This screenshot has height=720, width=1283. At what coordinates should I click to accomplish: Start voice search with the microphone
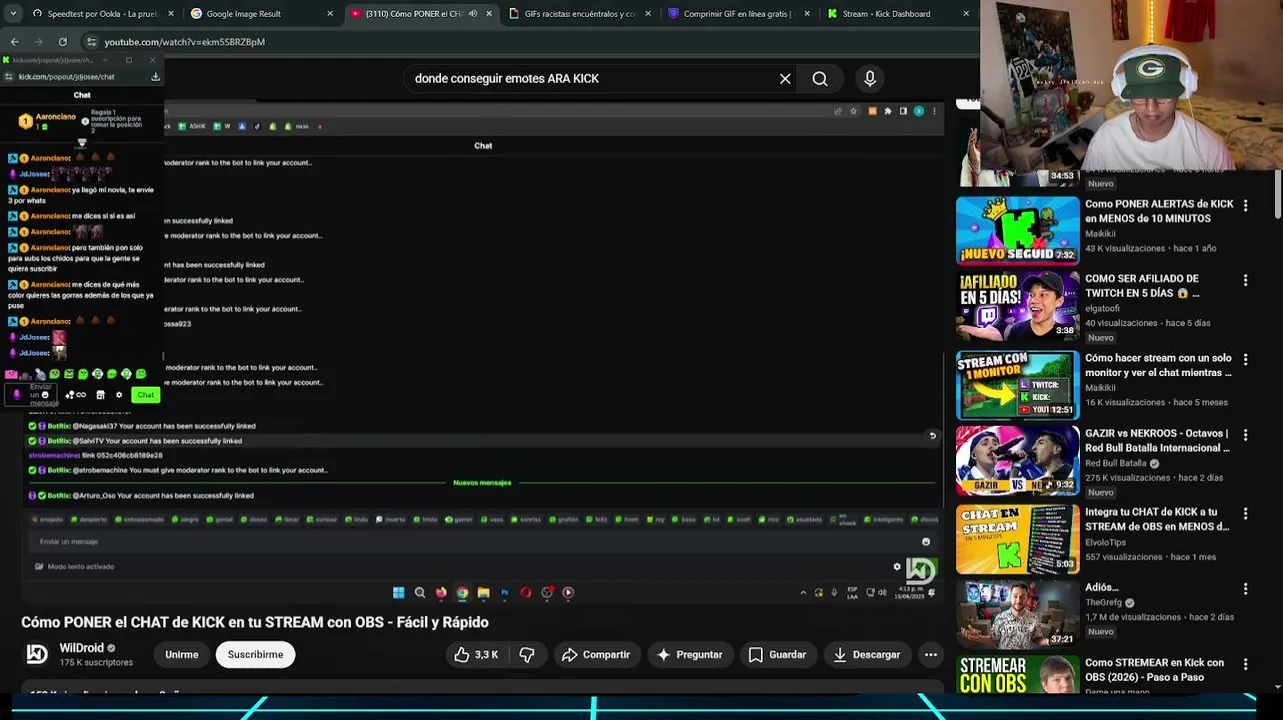tap(870, 79)
